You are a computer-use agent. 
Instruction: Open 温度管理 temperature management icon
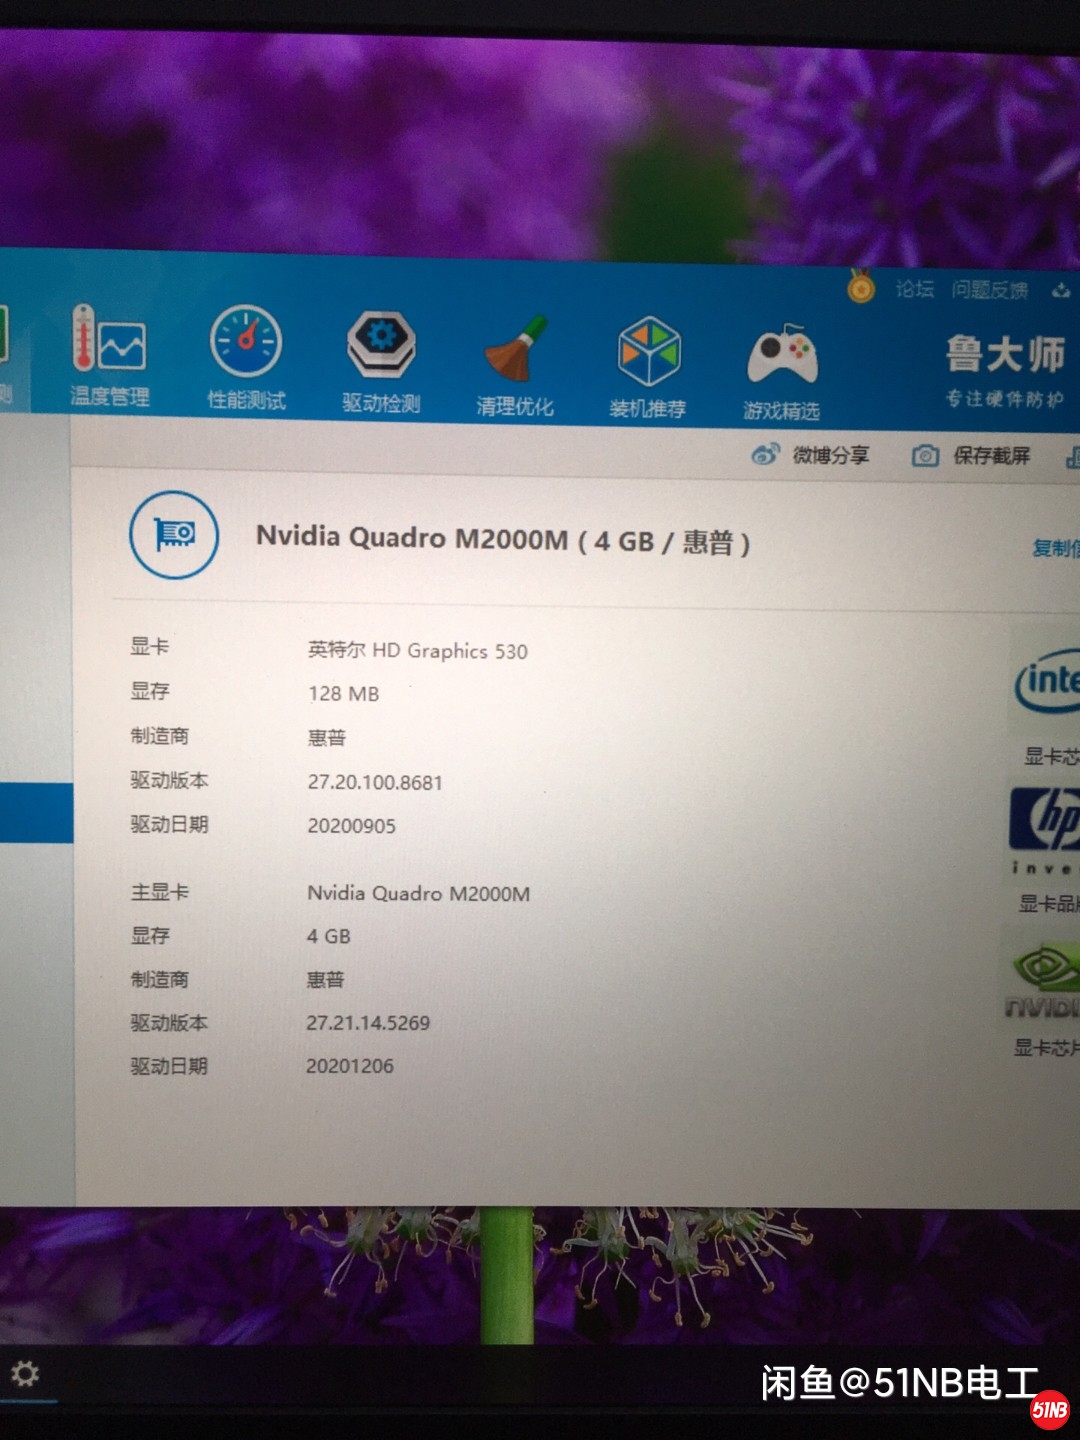109,355
